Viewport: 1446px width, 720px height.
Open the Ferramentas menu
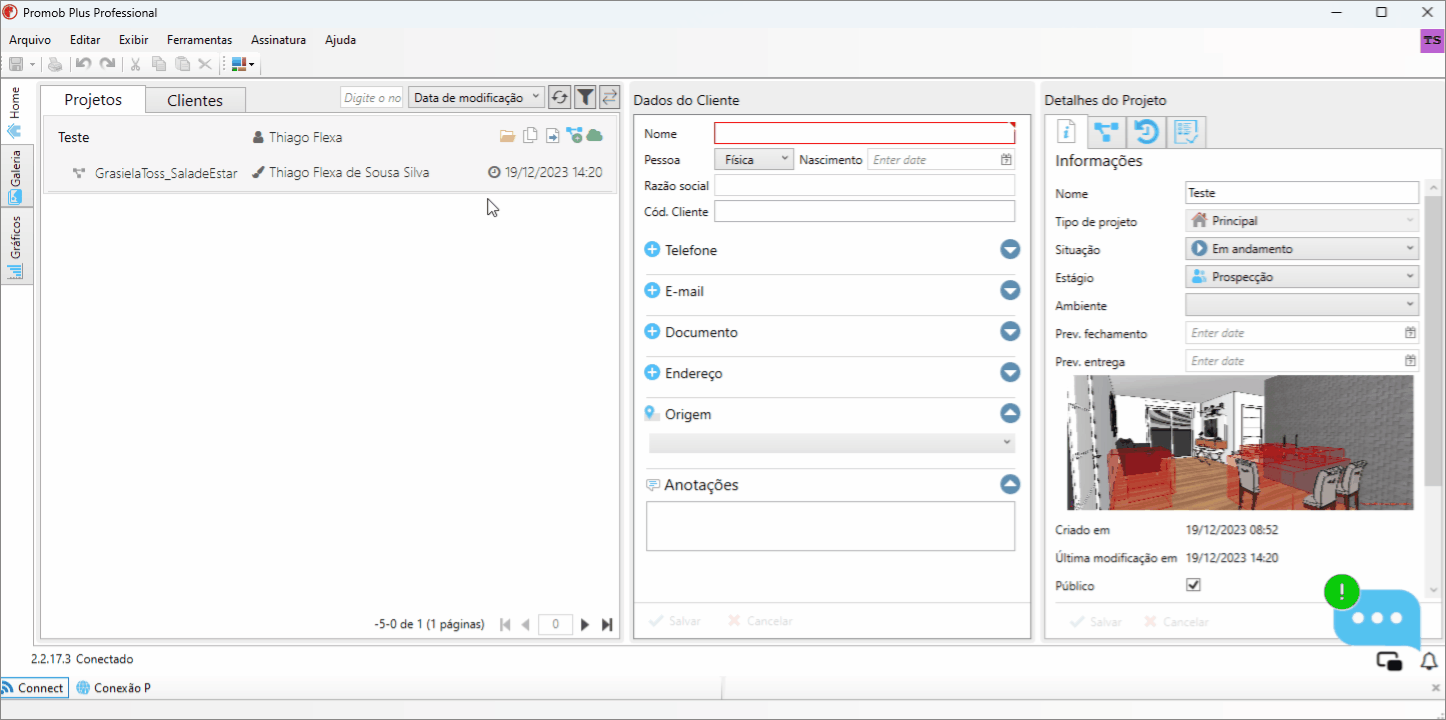(199, 40)
